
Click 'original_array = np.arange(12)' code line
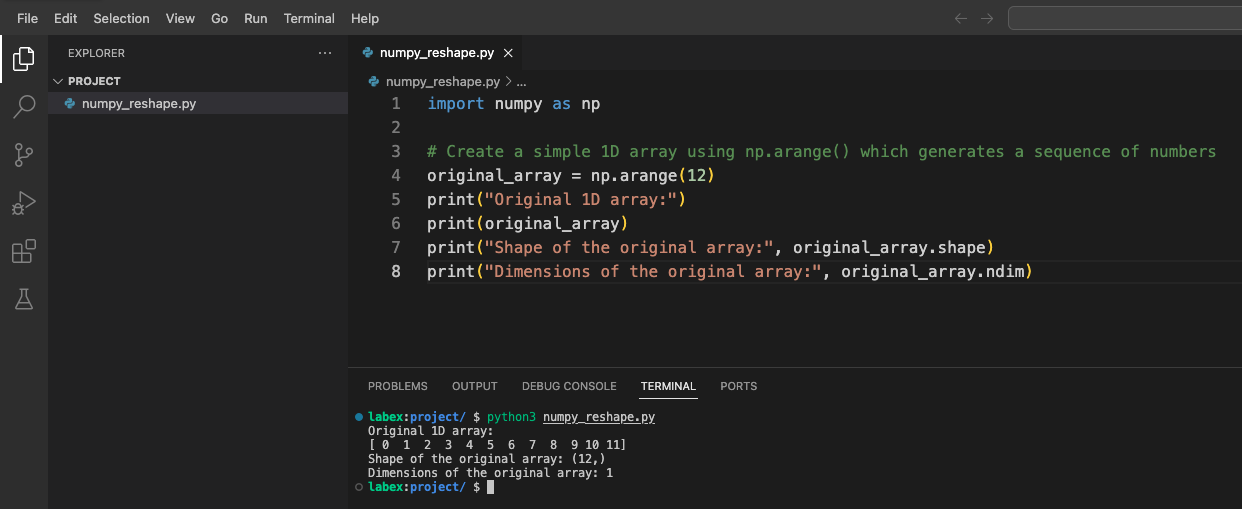(x=571, y=175)
